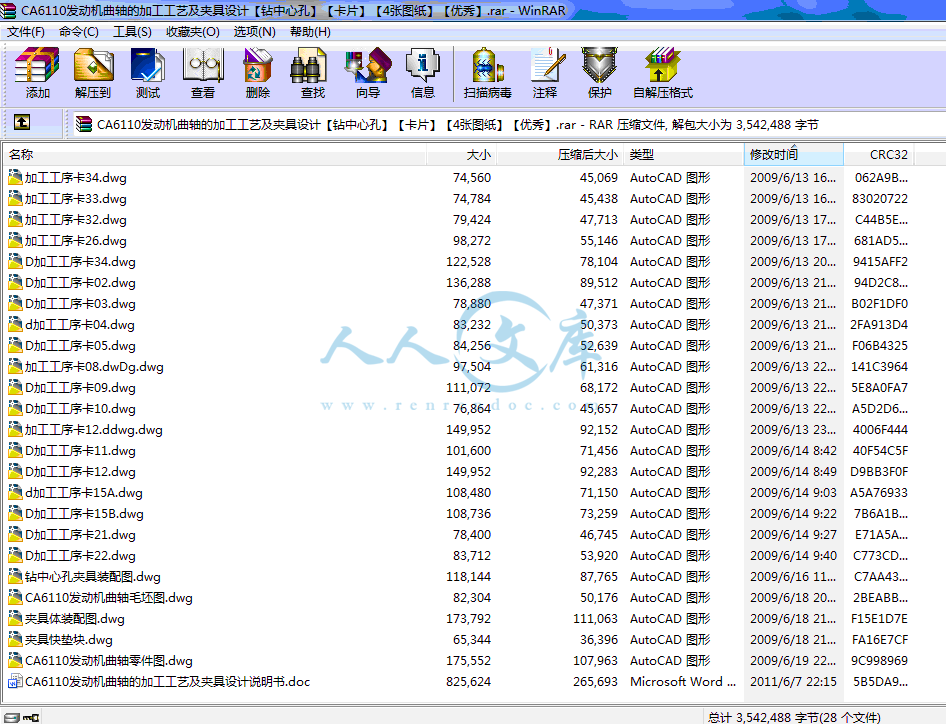Image resolution: width=946 pixels, height=724 pixels.
Task: Open the 查看 (View) toolbar tool
Action: click(x=203, y=73)
